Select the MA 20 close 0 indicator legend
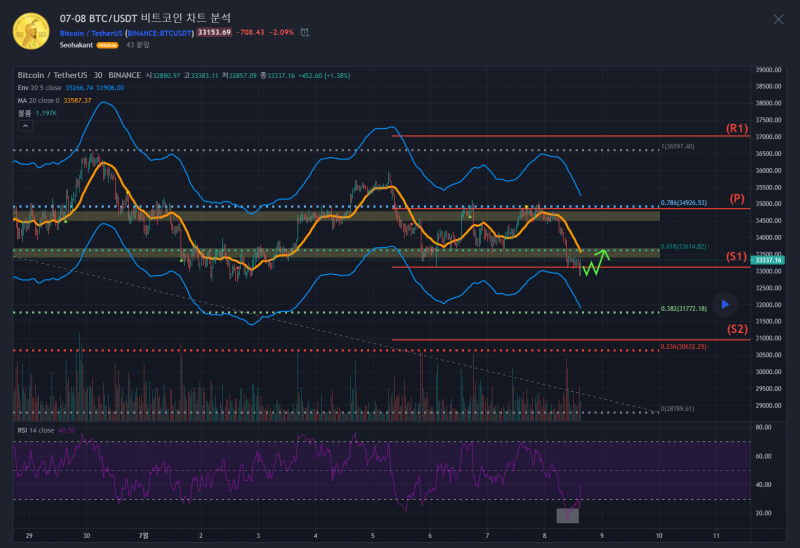The height and width of the screenshot is (548, 800). 40,100
